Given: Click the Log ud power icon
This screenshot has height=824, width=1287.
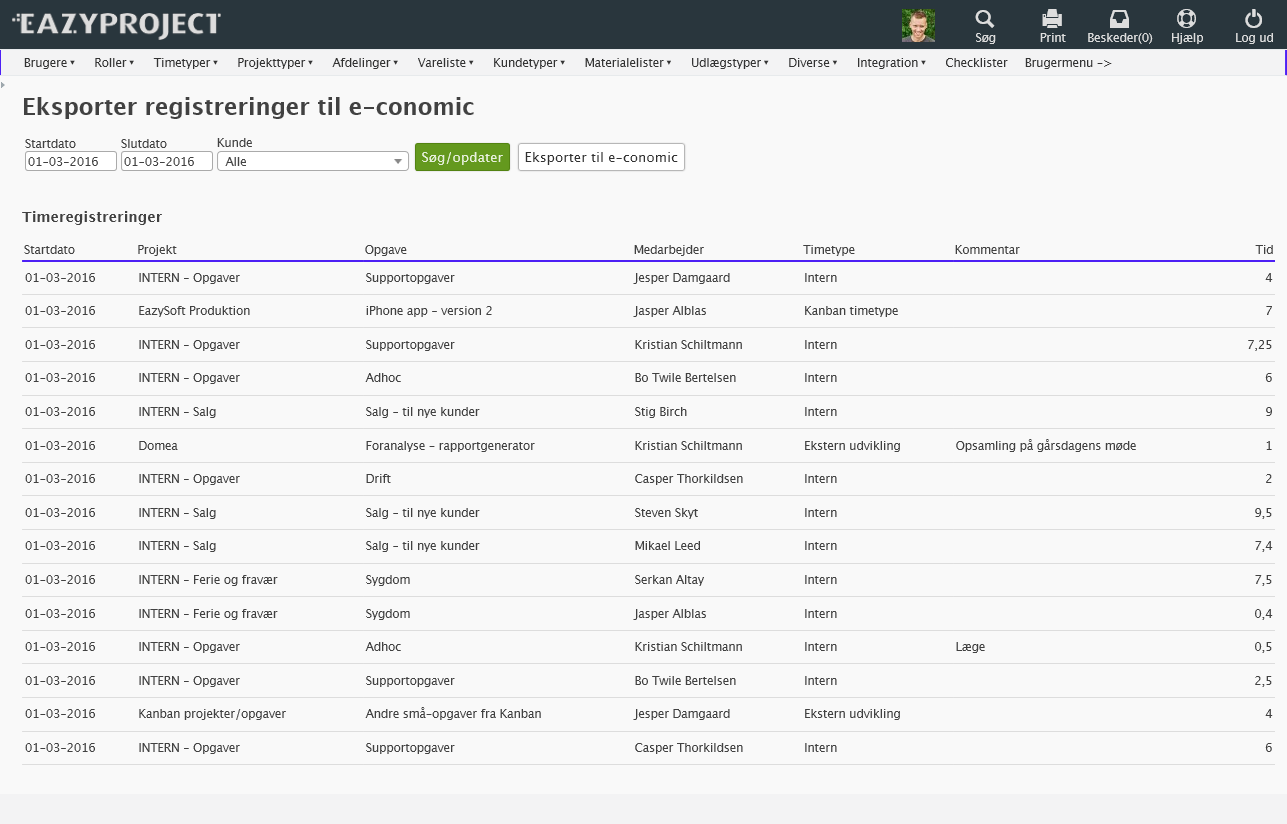Looking at the screenshot, I should pos(1253,19).
